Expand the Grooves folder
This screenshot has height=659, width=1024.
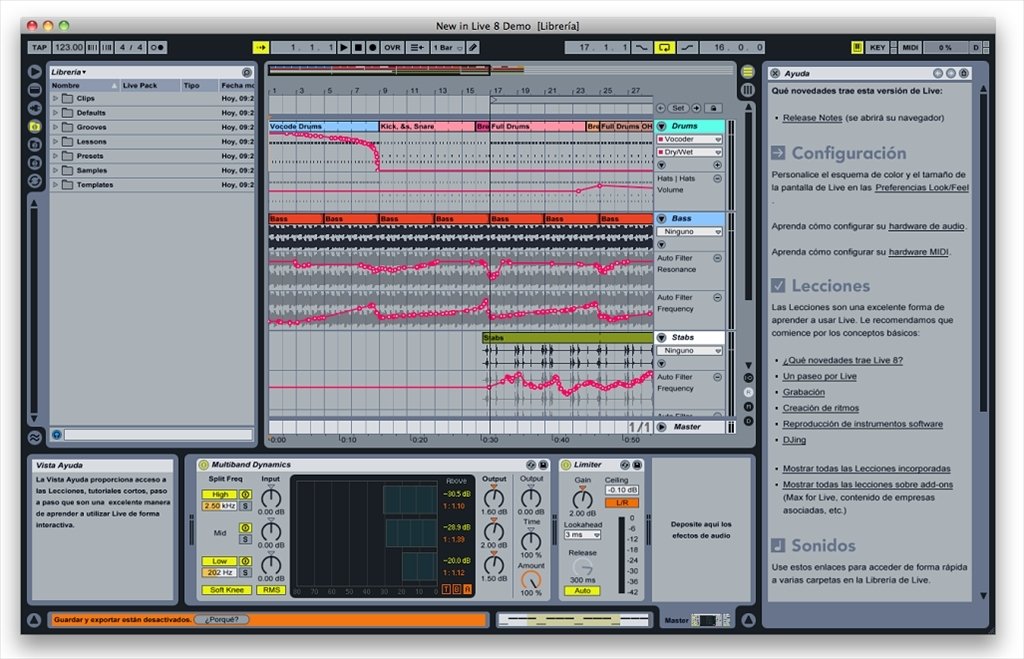pos(56,127)
